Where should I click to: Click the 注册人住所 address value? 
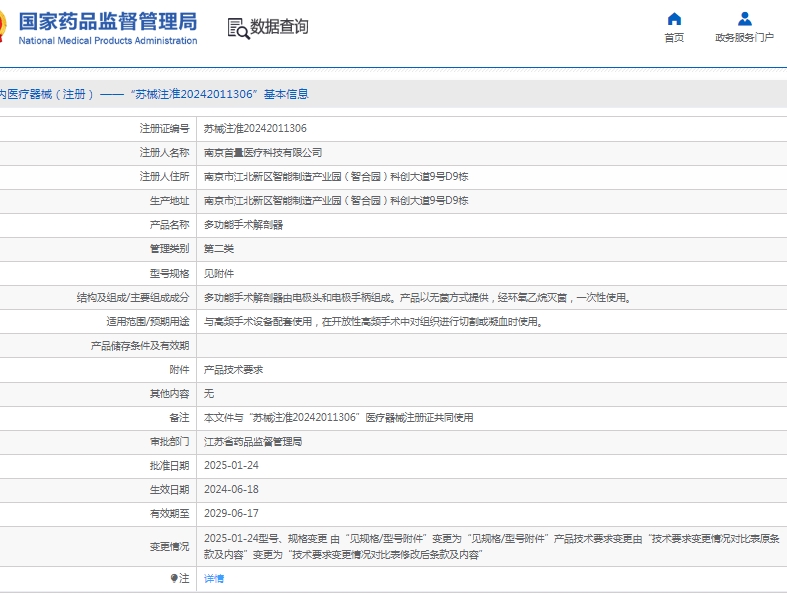(x=336, y=177)
